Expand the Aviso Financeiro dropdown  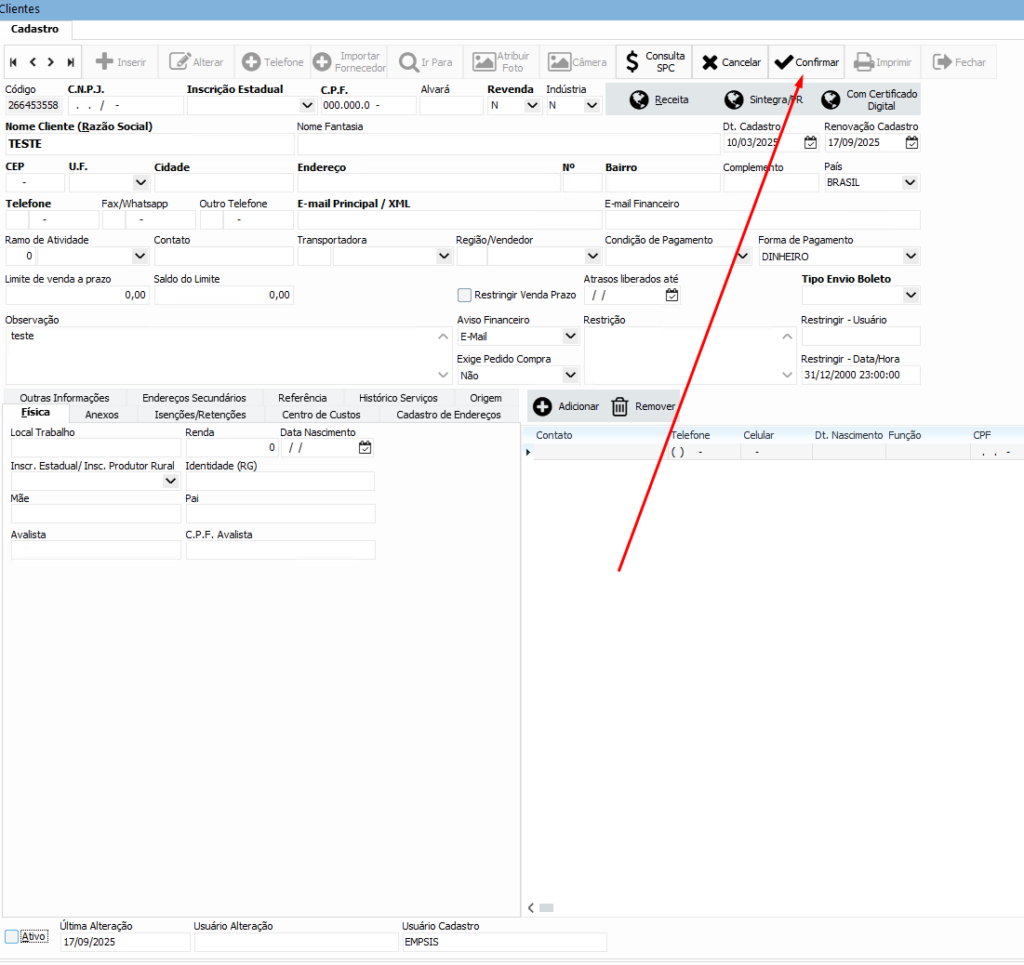pos(570,337)
